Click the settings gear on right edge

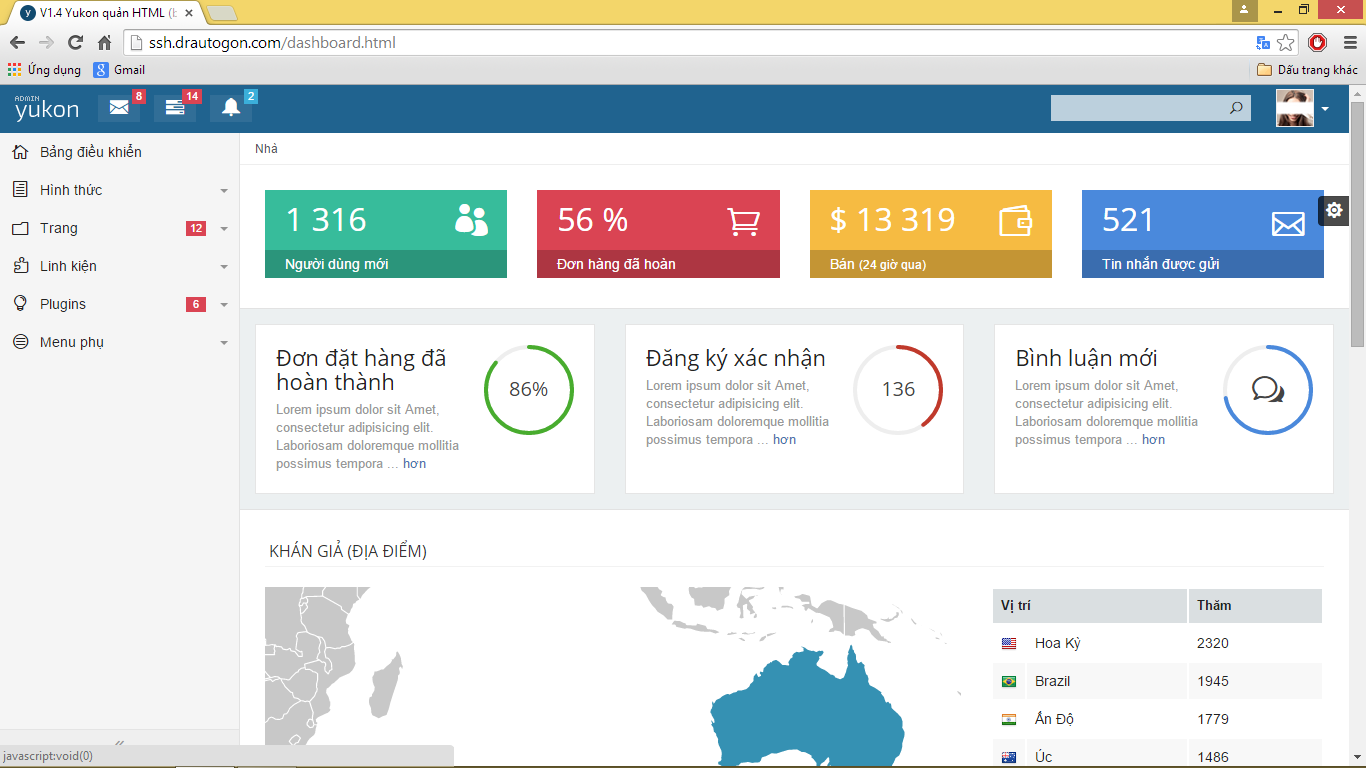coord(1333,210)
